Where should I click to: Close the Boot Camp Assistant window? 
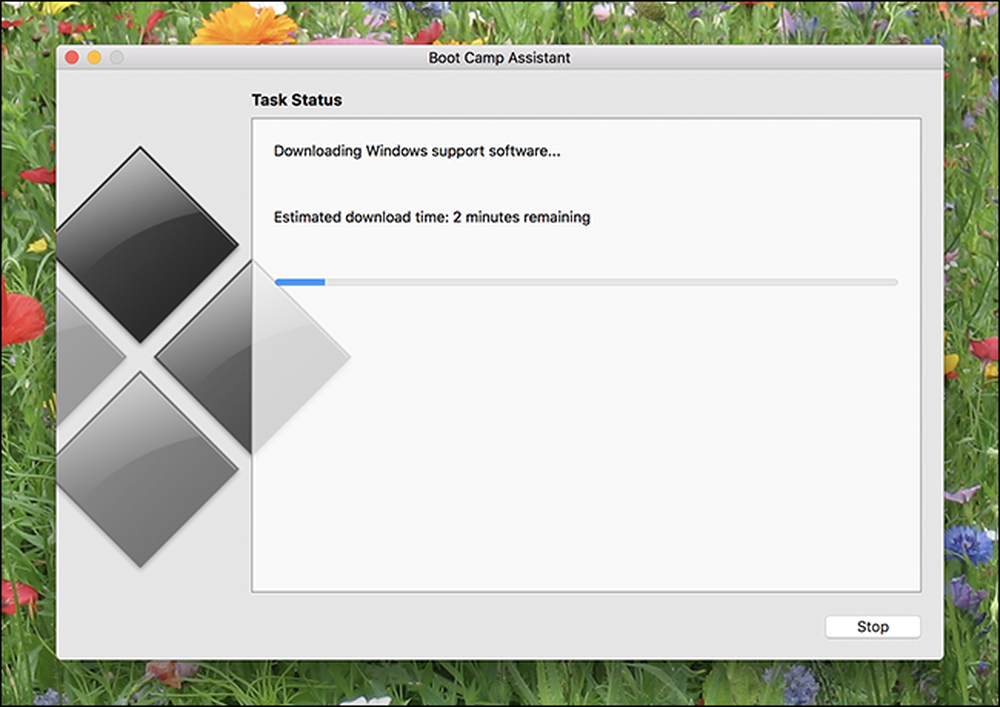(x=72, y=57)
